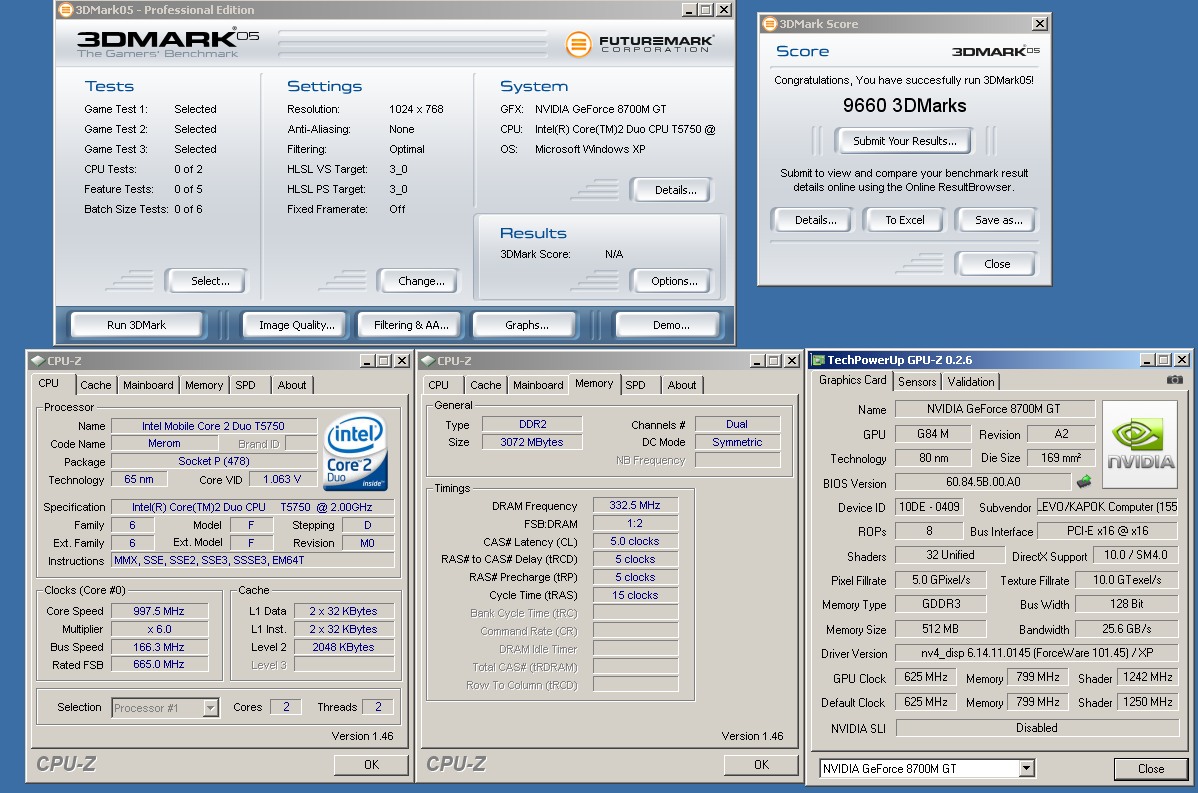This screenshot has width=1198, height=793.
Task: Click the right CPU-Z window title icon
Action: (428, 361)
